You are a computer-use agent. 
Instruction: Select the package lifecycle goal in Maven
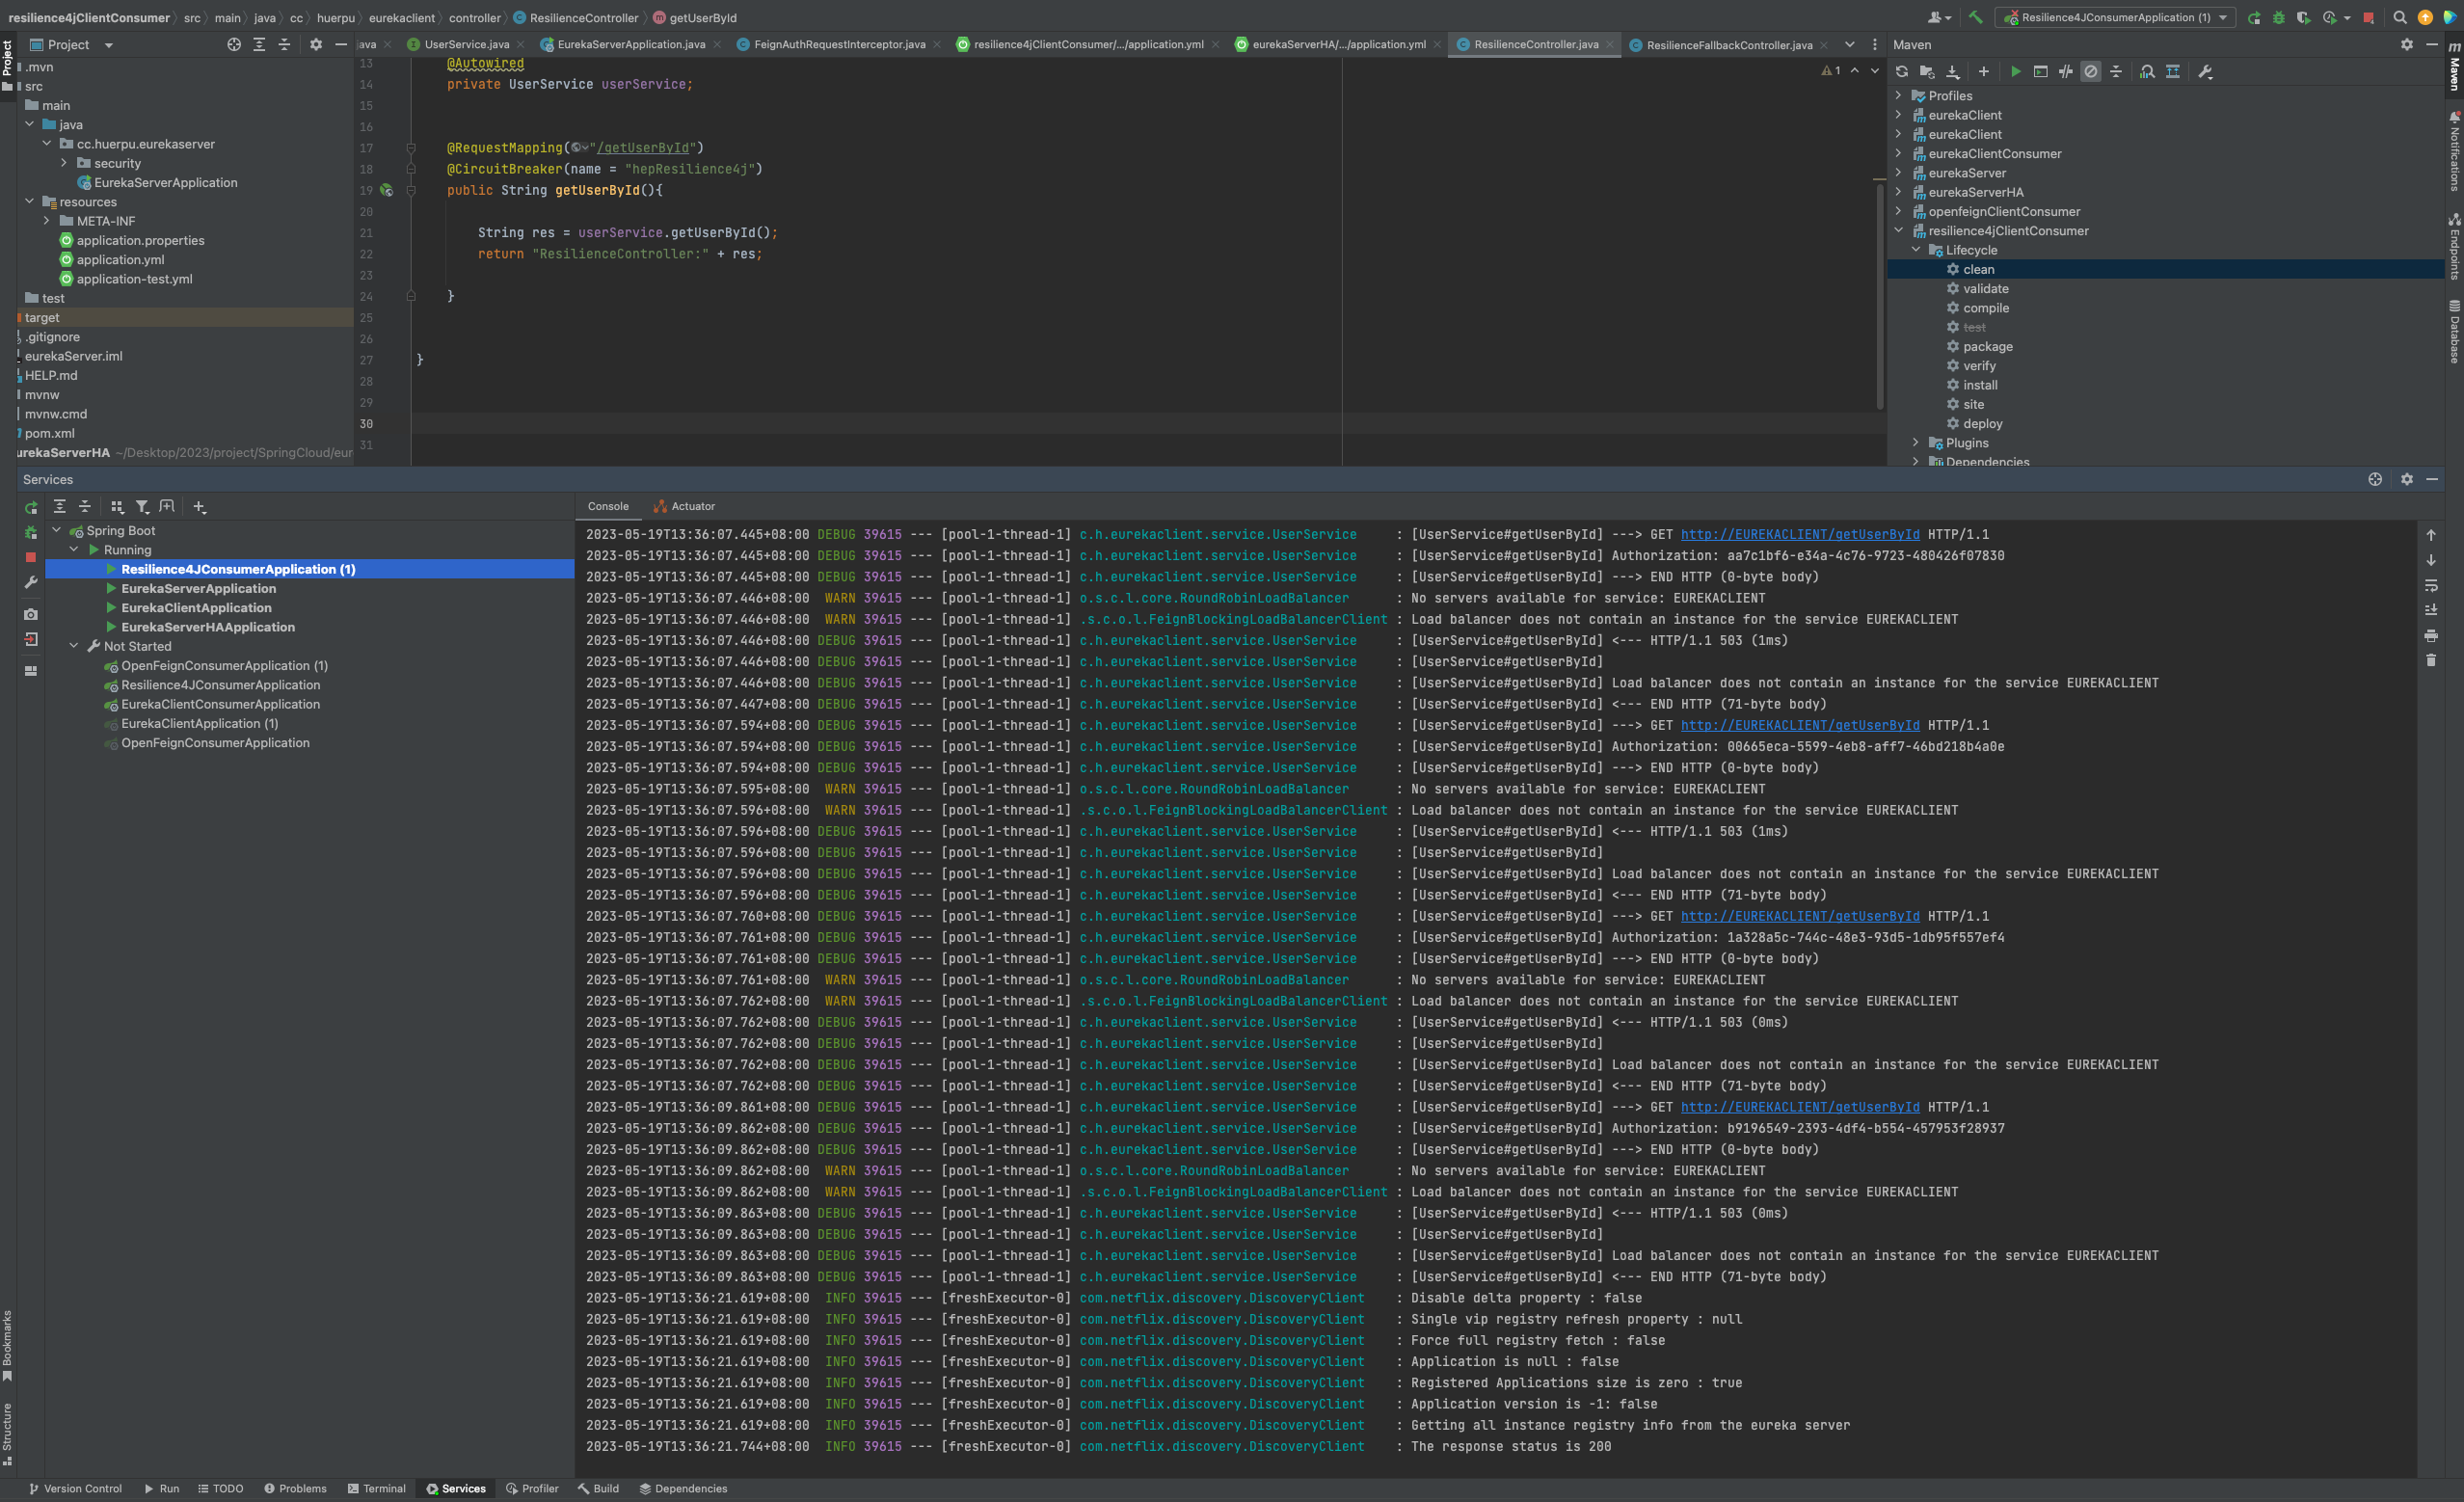click(x=1987, y=346)
